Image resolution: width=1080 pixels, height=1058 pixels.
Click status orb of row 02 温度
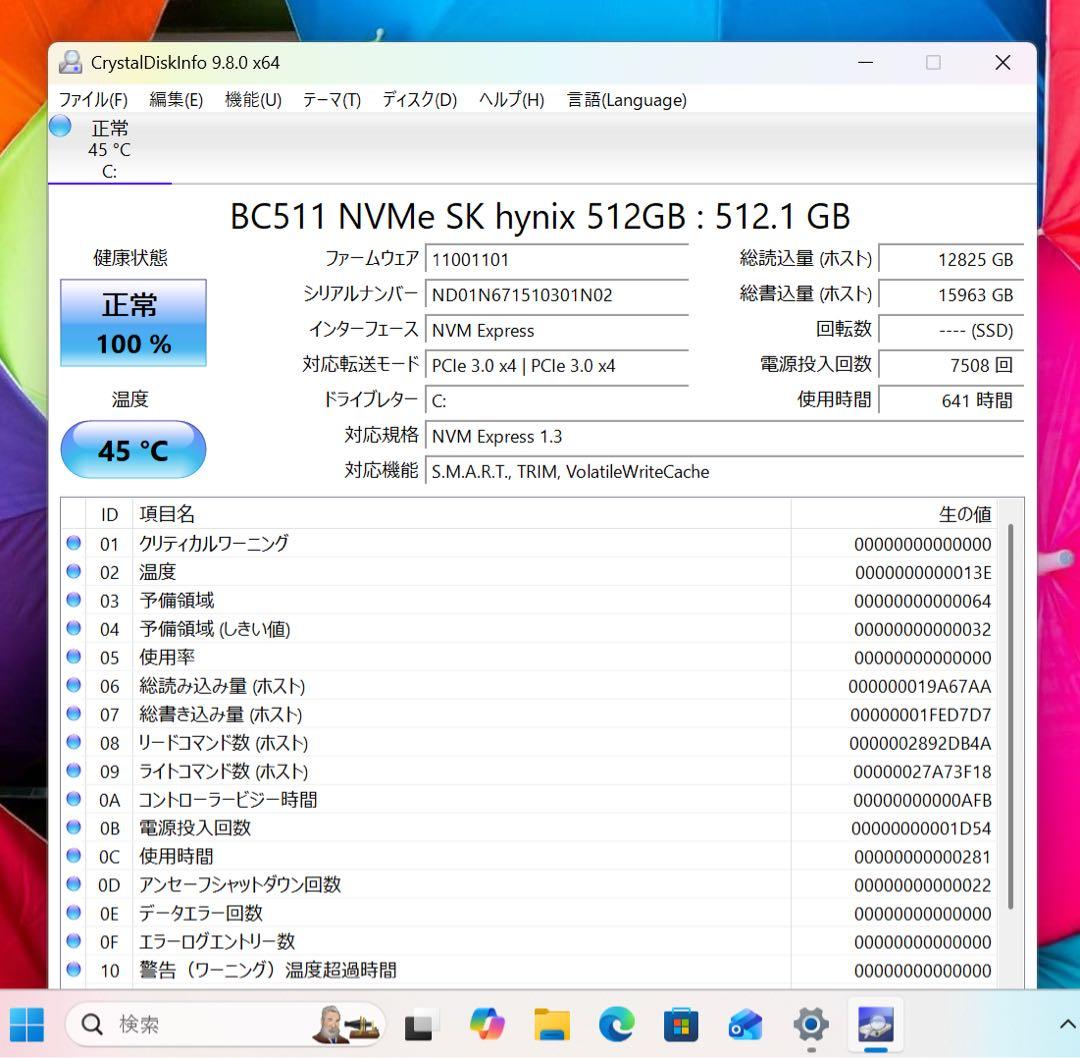(x=74, y=572)
